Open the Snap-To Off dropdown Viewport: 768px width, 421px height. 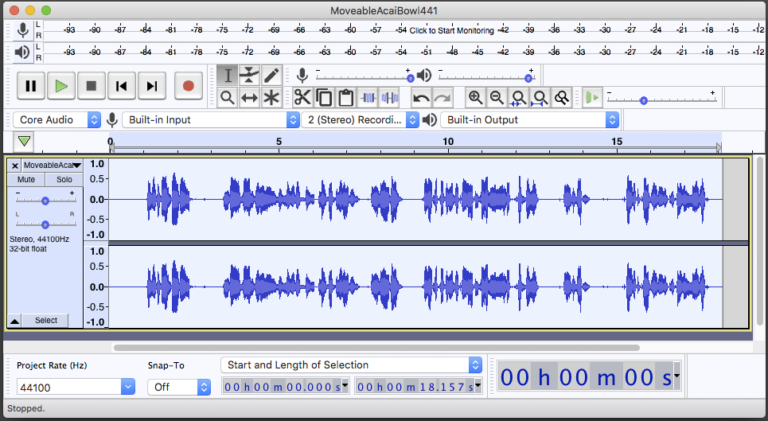179,387
